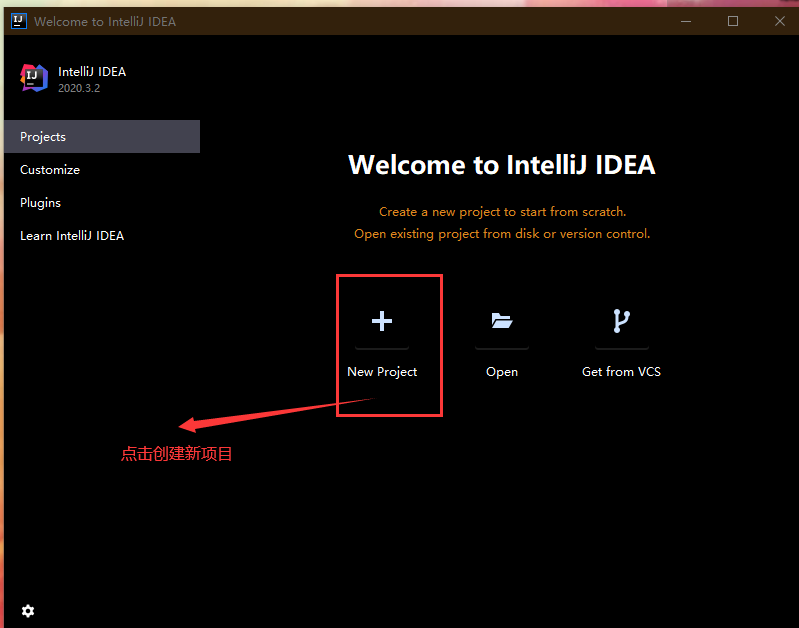The image size is (799, 628).
Task: Close the Welcome to IntelliJ IDEA window
Action: [780, 21]
